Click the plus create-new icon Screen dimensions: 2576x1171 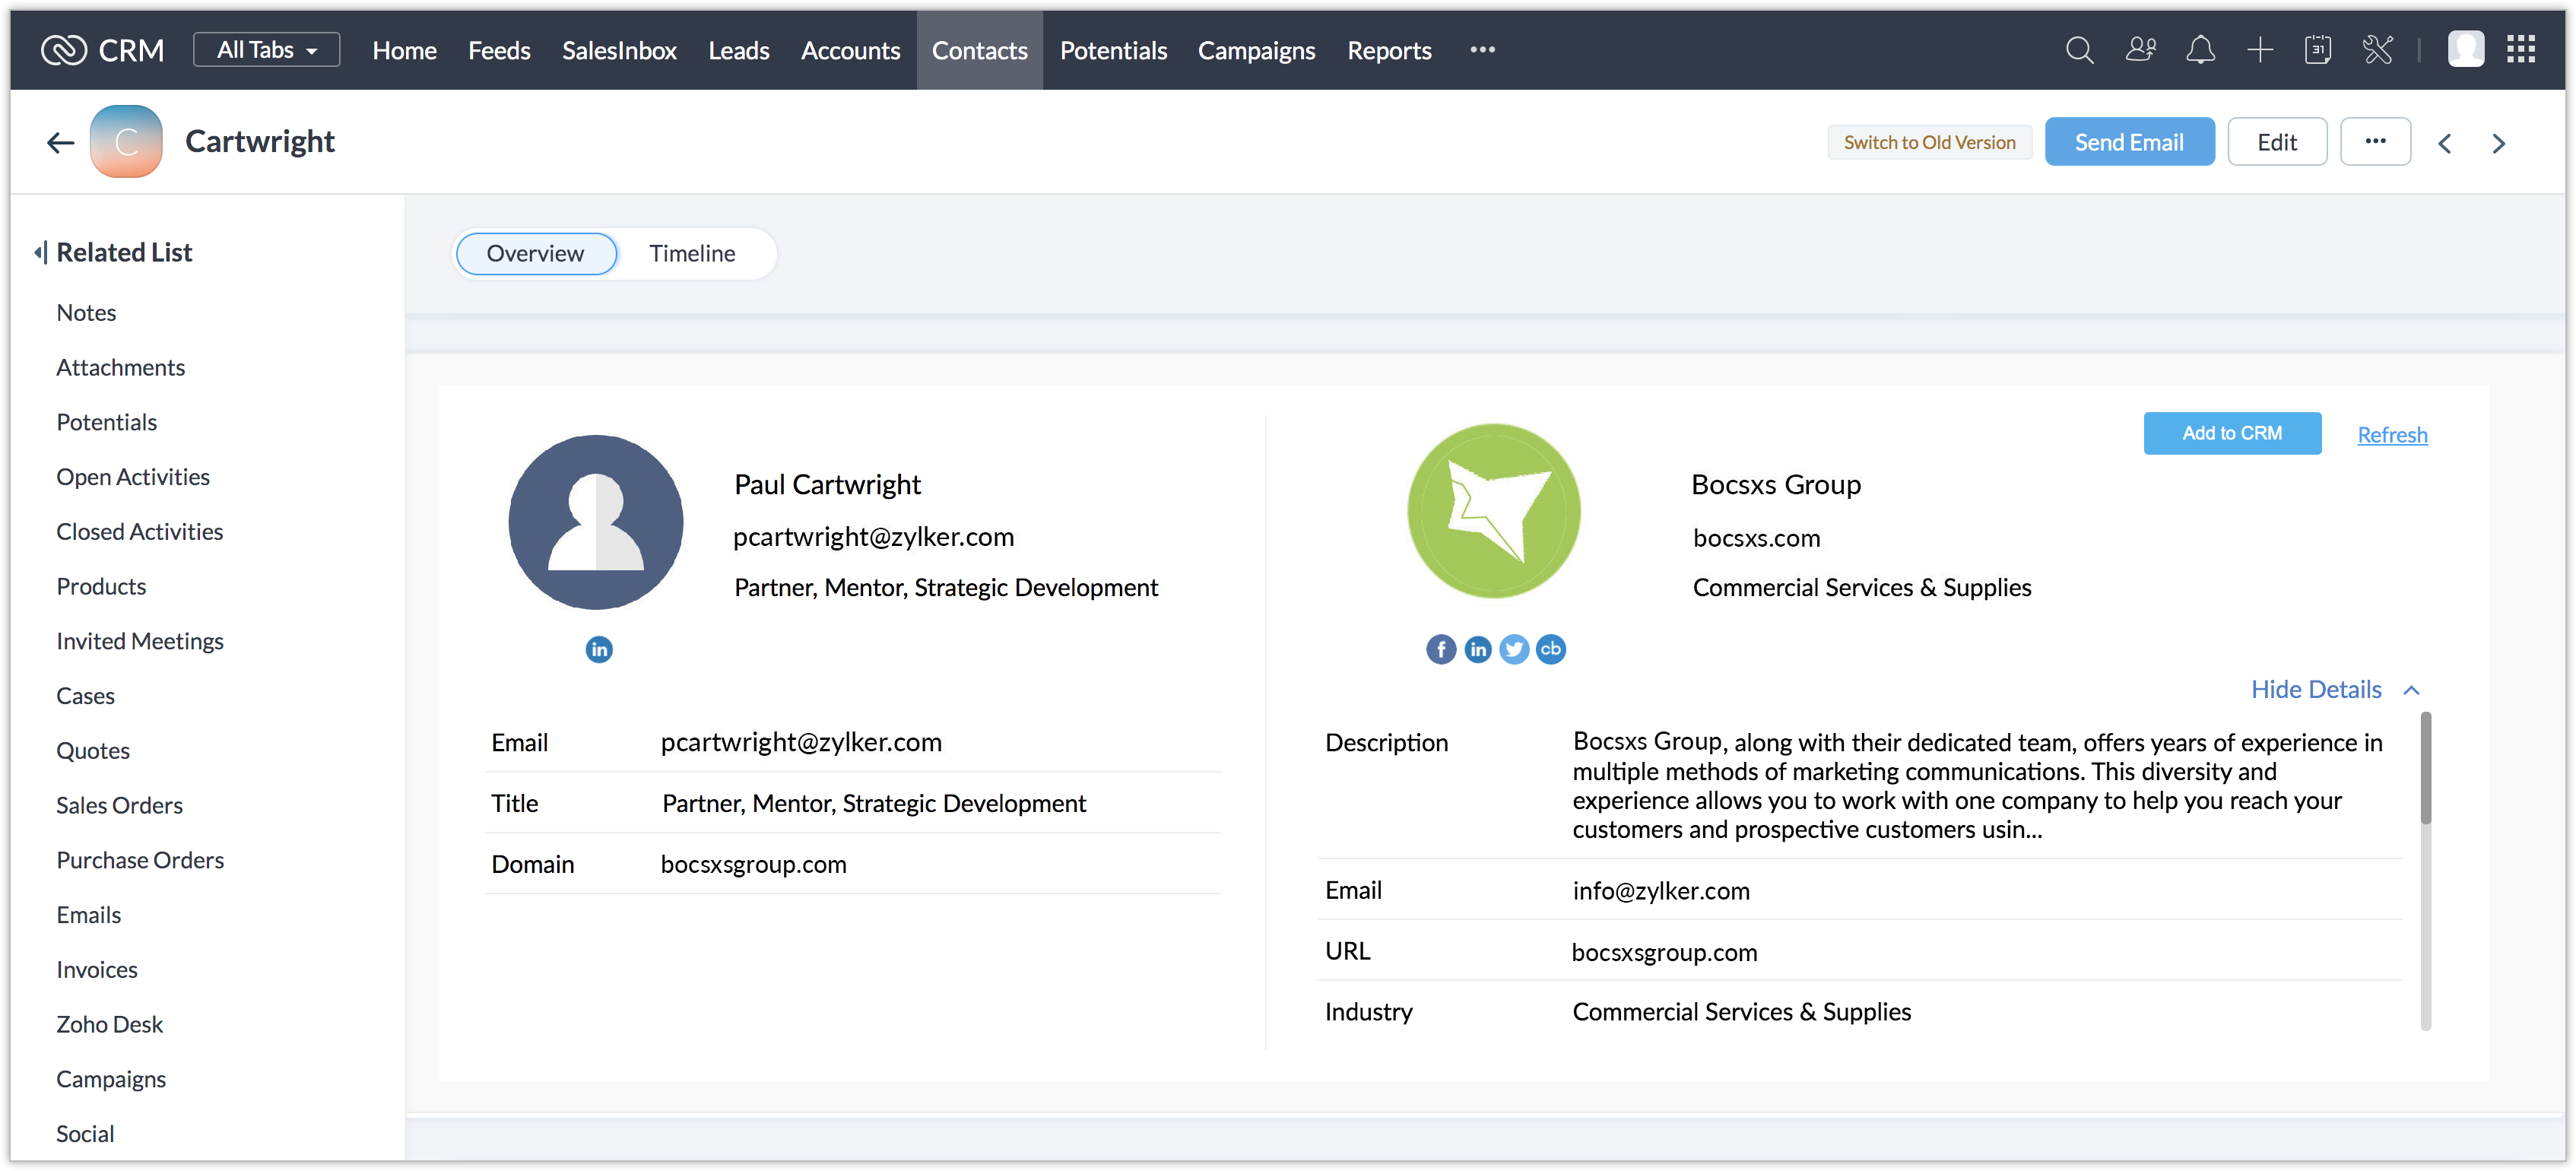(2259, 50)
